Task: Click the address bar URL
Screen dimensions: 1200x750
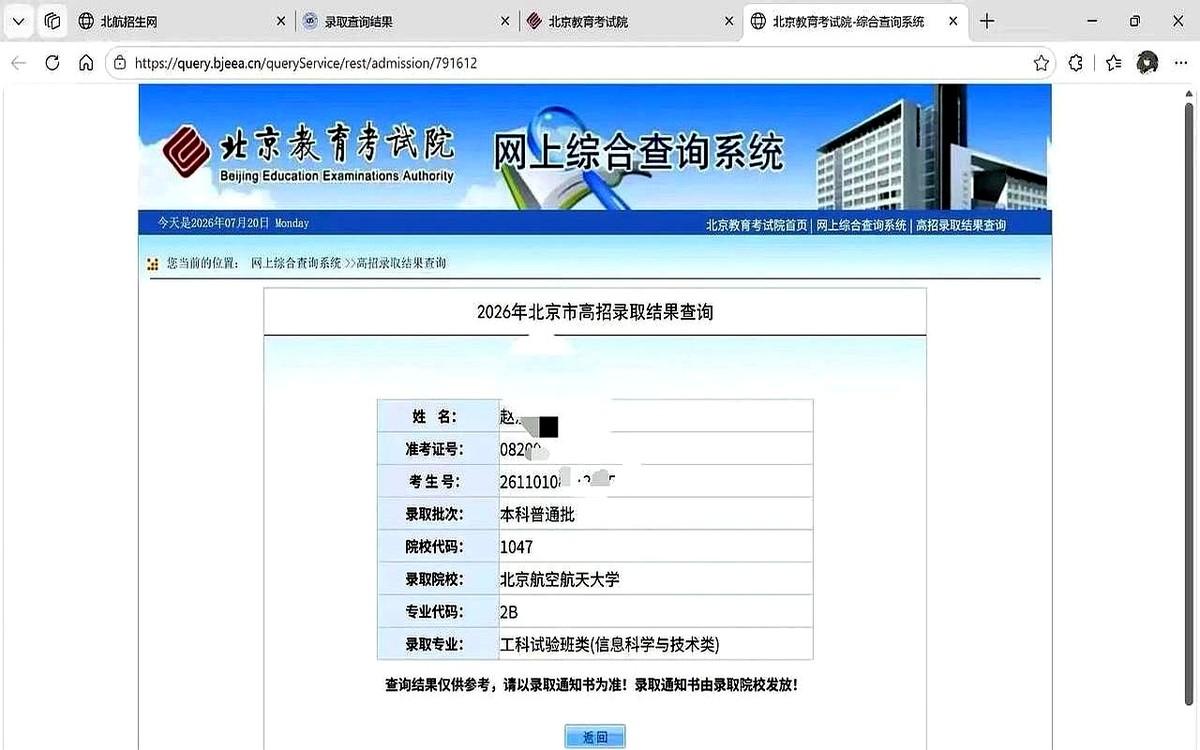Action: point(306,63)
